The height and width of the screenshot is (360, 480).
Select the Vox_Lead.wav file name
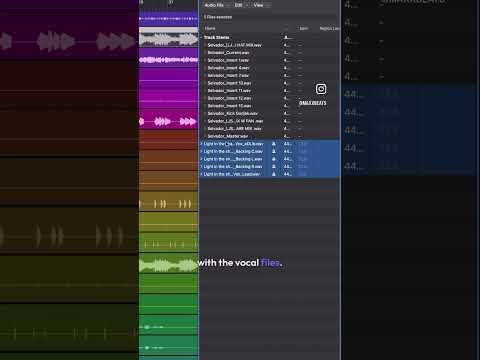coord(232,174)
